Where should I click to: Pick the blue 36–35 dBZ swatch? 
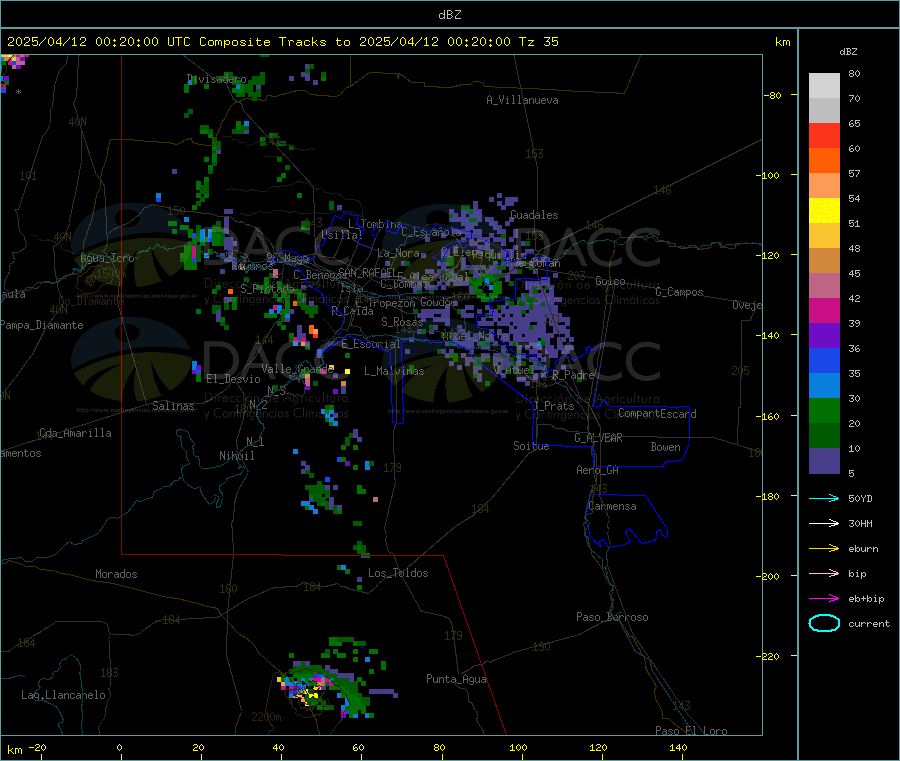824,360
